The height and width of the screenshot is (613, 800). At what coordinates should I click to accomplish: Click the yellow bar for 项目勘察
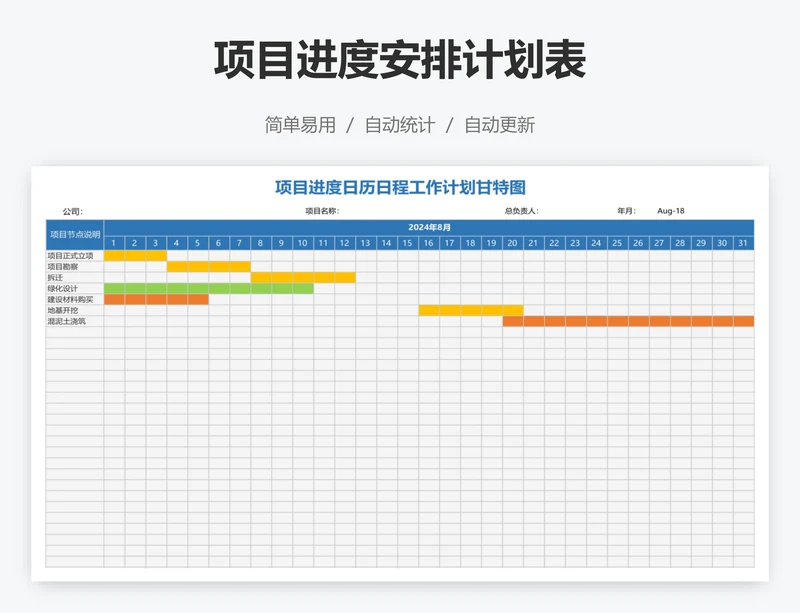pos(209,266)
